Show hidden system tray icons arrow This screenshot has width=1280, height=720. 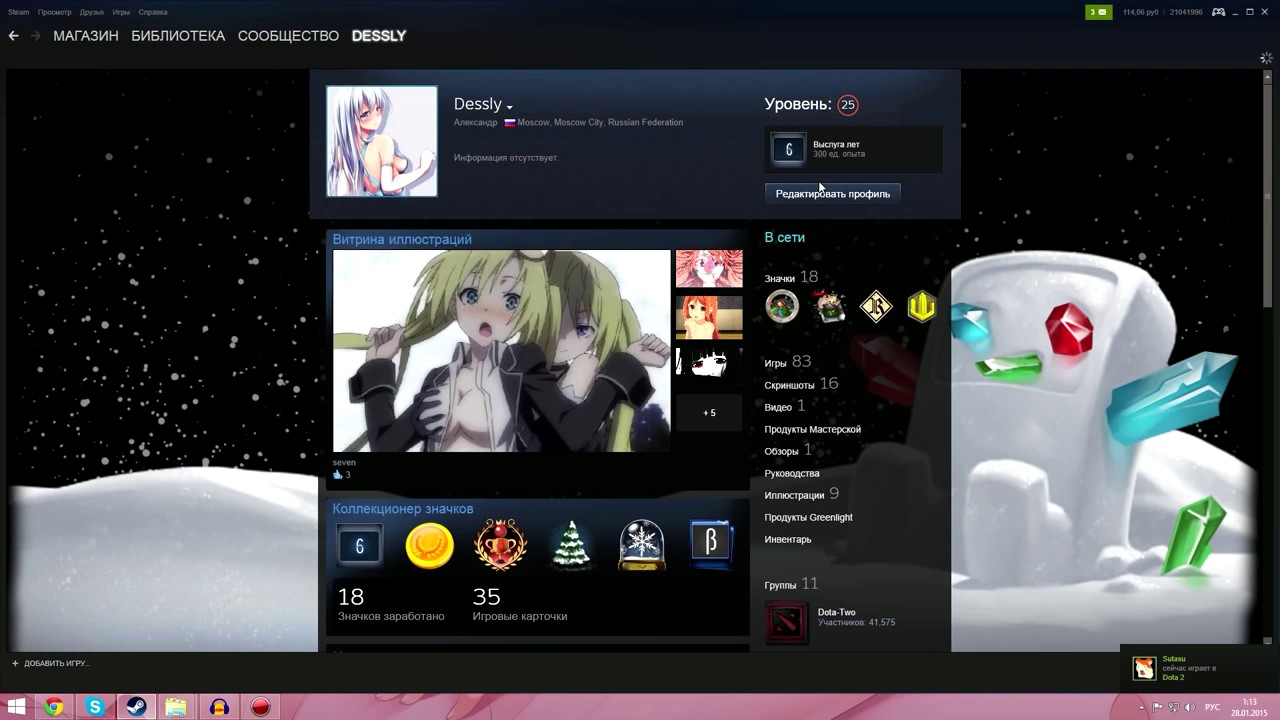pos(1141,707)
